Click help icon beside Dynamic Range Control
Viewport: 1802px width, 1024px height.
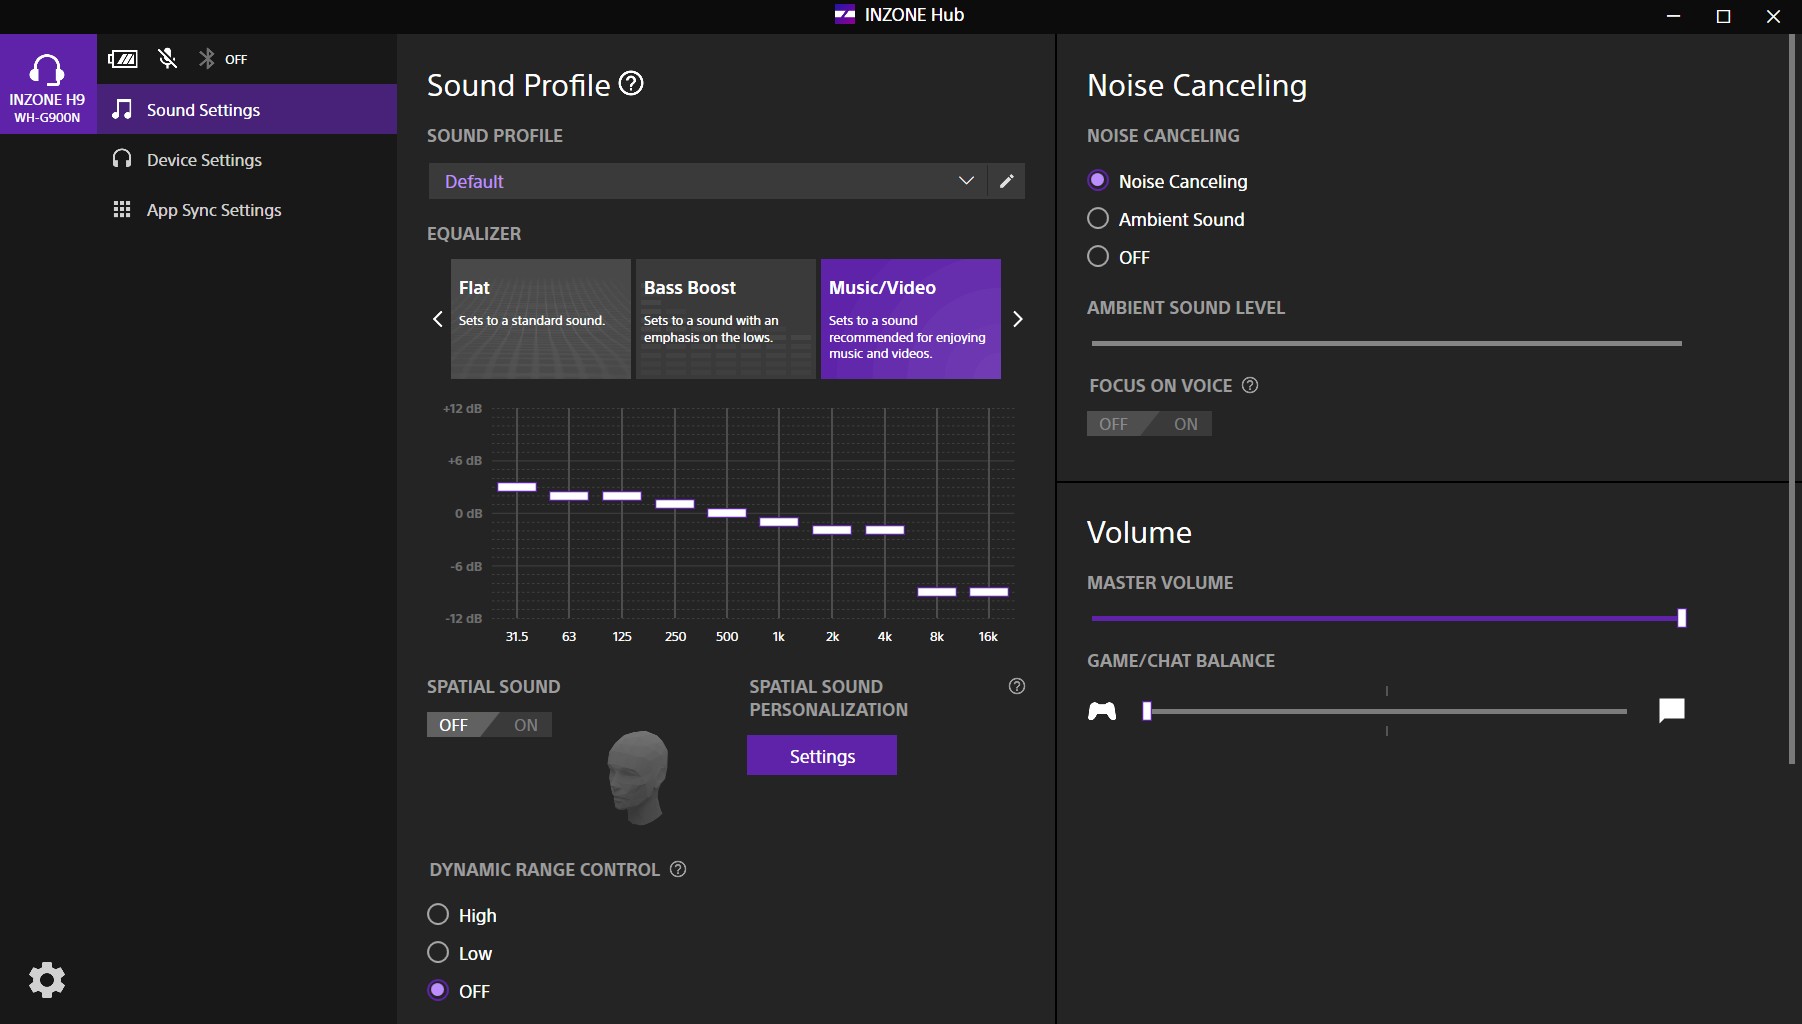[678, 869]
